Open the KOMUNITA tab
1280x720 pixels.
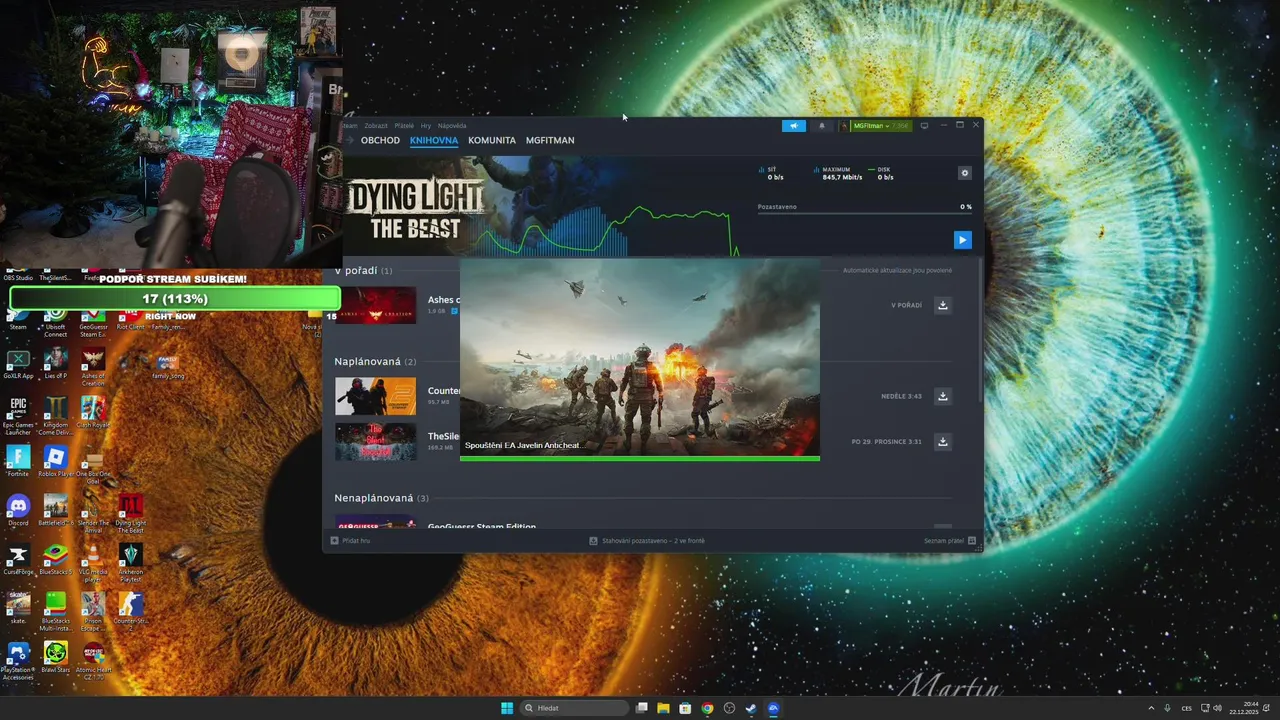[492, 140]
